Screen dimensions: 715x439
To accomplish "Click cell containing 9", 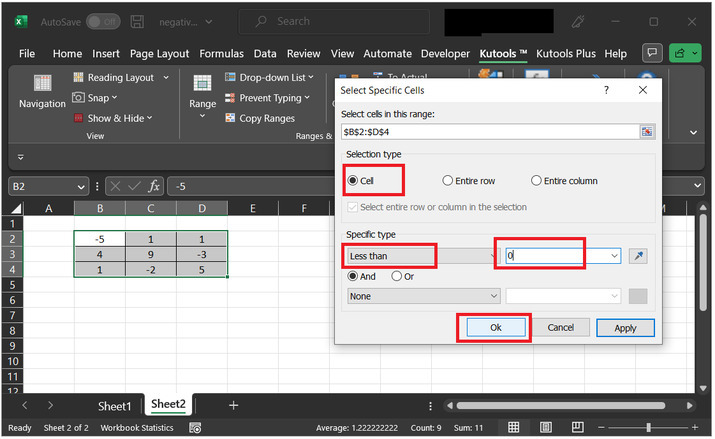I will click(150, 254).
